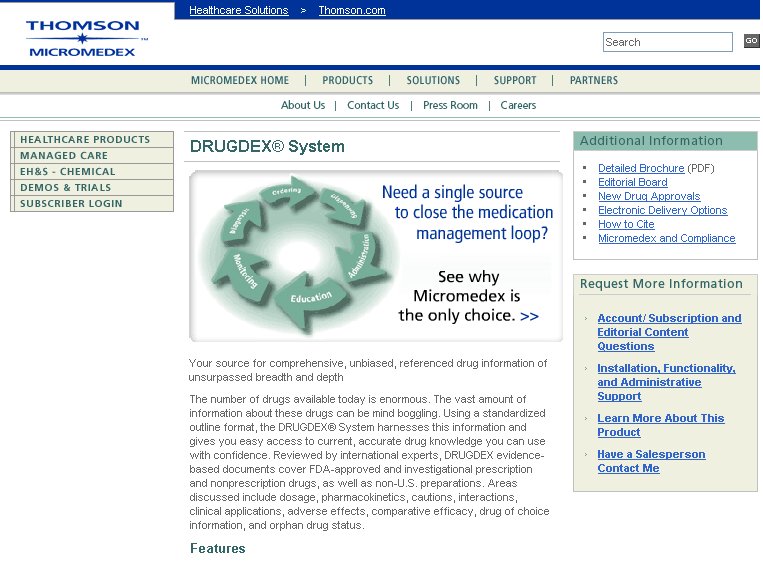This screenshot has width=763, height=561.
Task: Open the Contact Us link
Action: pyautogui.click(x=373, y=105)
